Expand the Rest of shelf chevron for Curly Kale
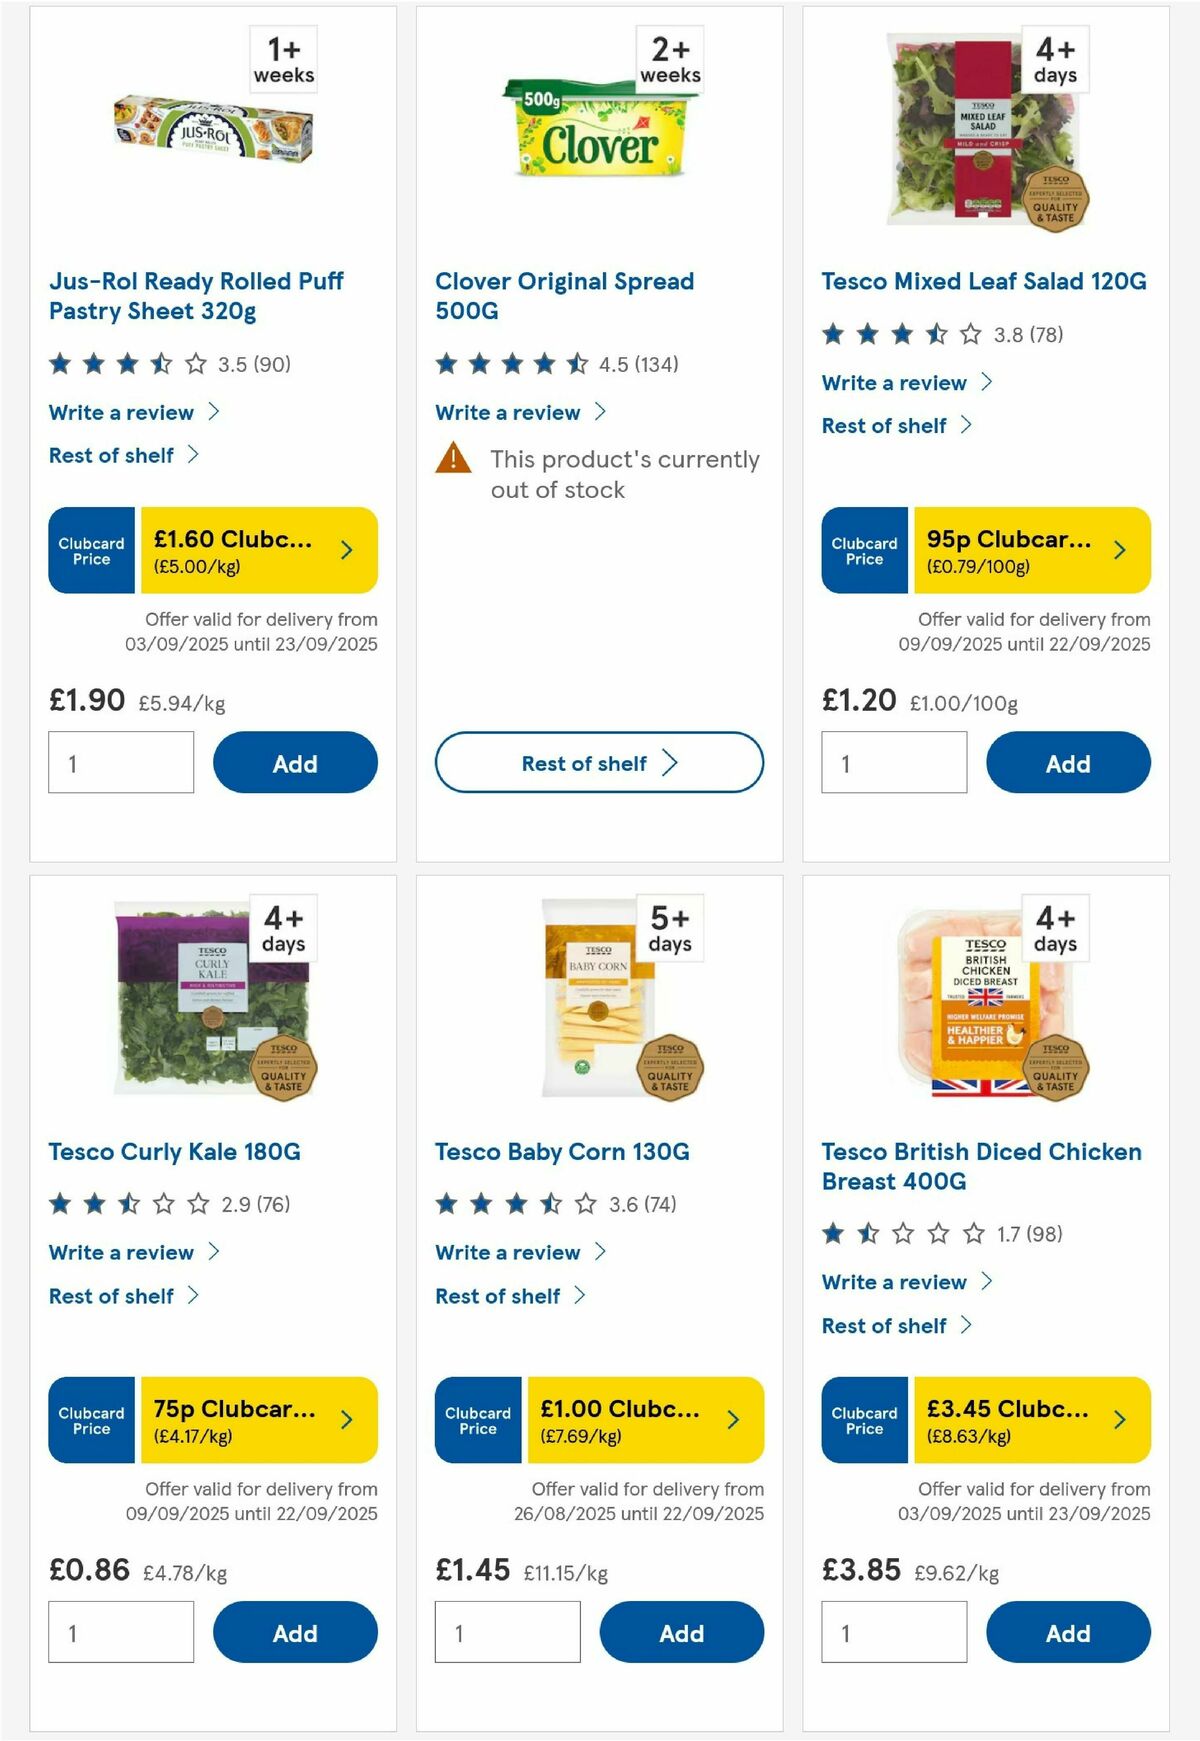Screen dimensions: 1200x1741 pyautogui.click(x=192, y=1295)
